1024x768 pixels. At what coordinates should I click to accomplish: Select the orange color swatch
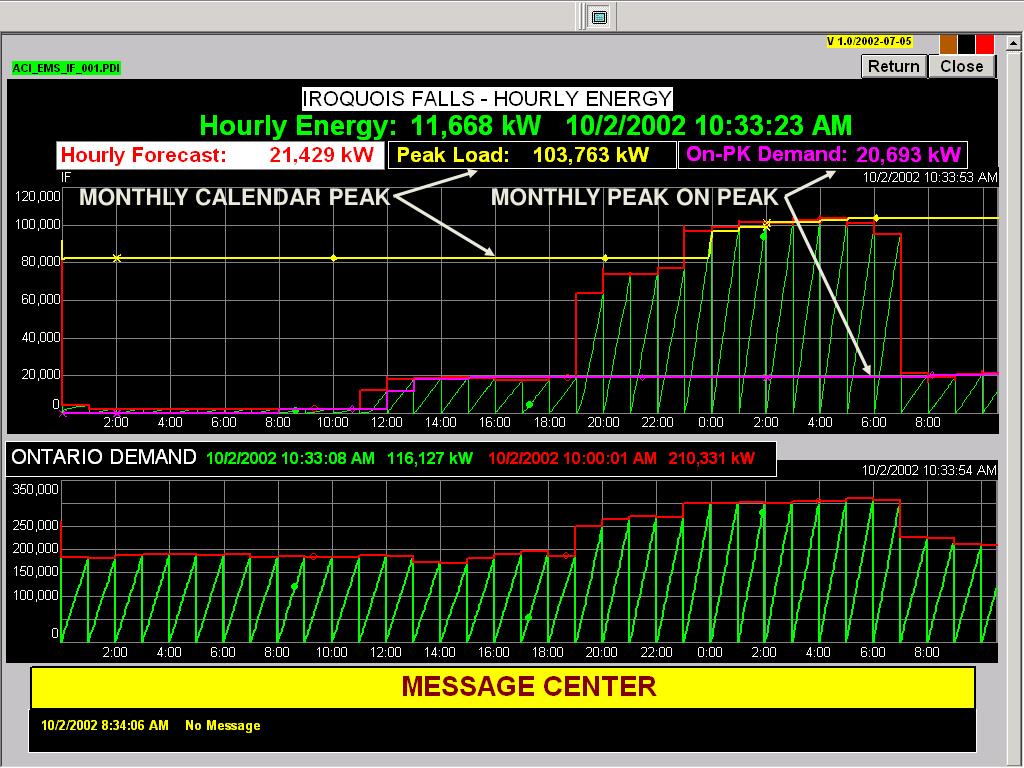(948, 44)
